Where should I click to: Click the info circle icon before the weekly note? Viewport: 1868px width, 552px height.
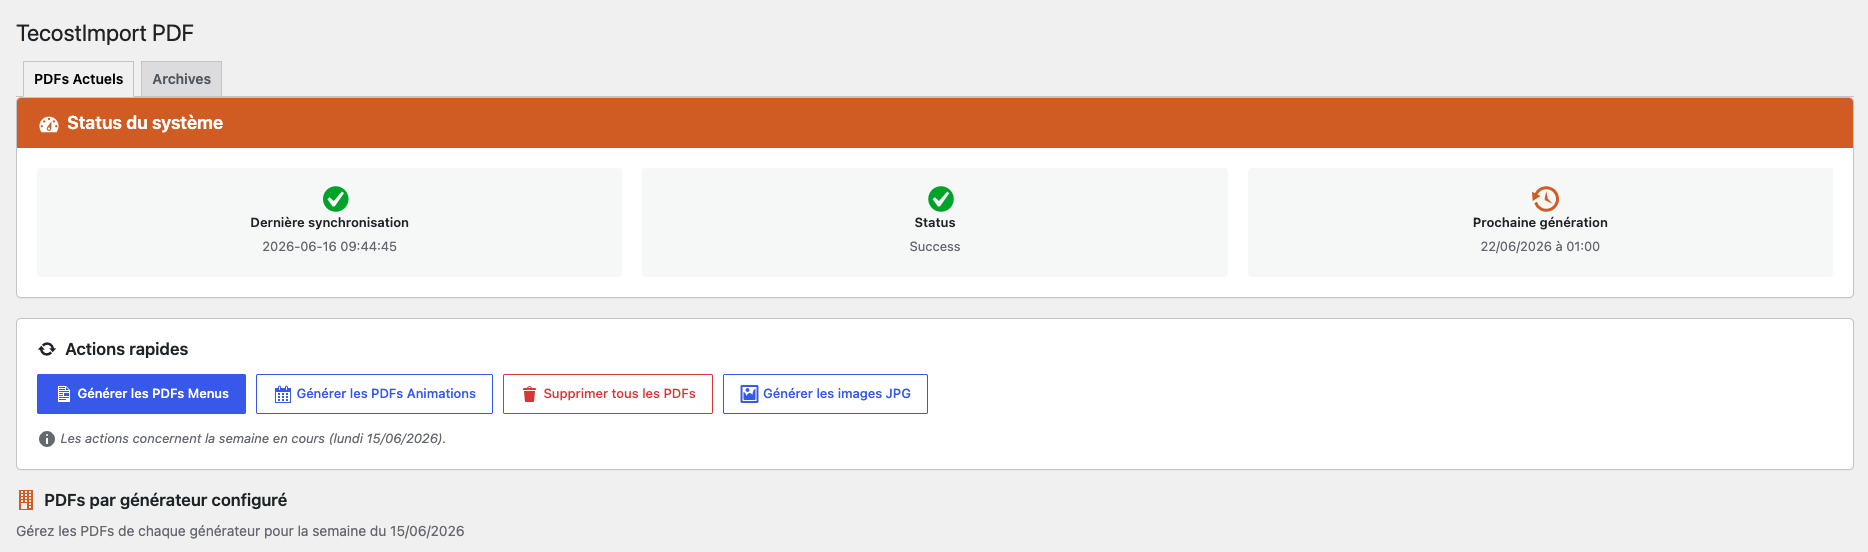46,439
